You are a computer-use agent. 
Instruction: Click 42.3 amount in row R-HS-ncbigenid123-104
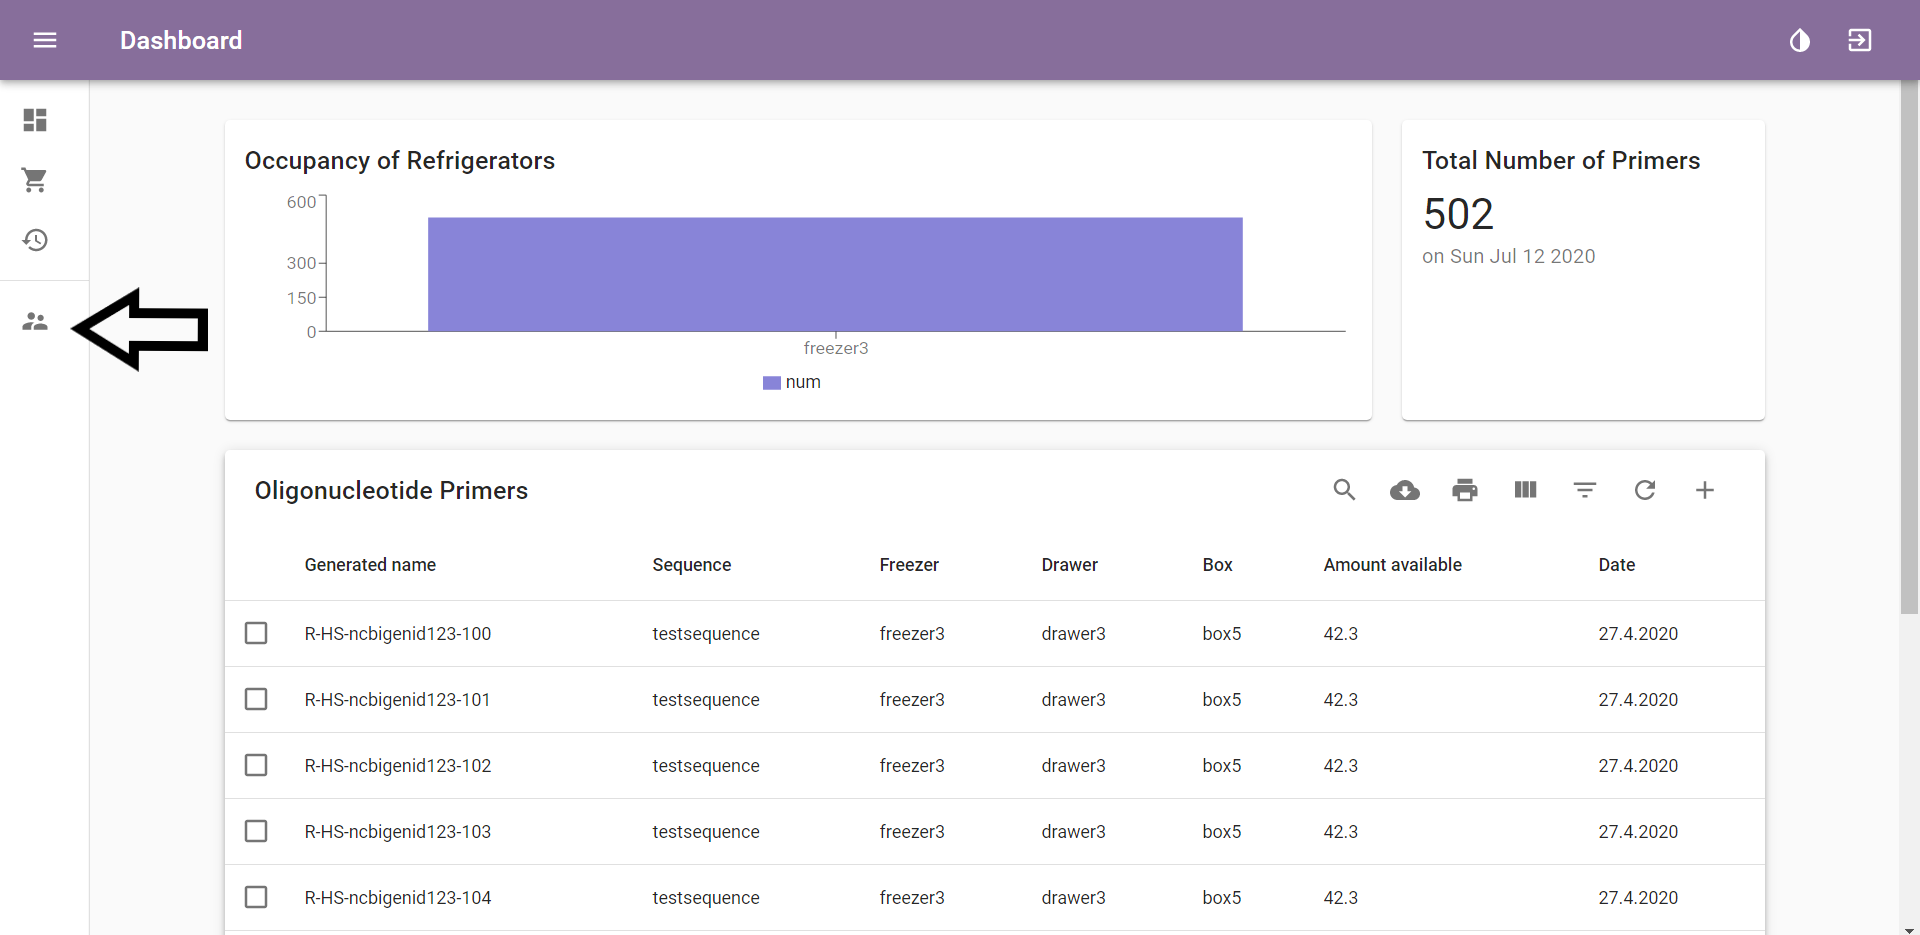(1341, 897)
